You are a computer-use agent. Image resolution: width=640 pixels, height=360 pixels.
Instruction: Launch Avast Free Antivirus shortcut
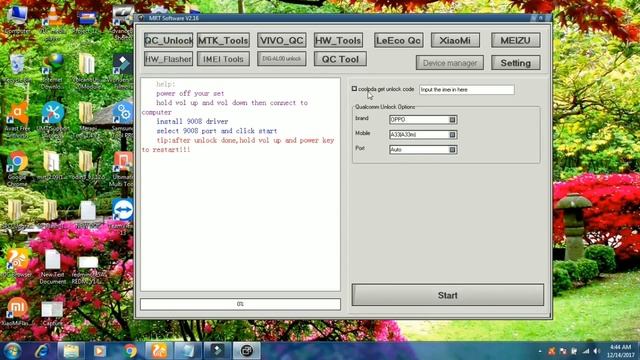[x=17, y=118]
